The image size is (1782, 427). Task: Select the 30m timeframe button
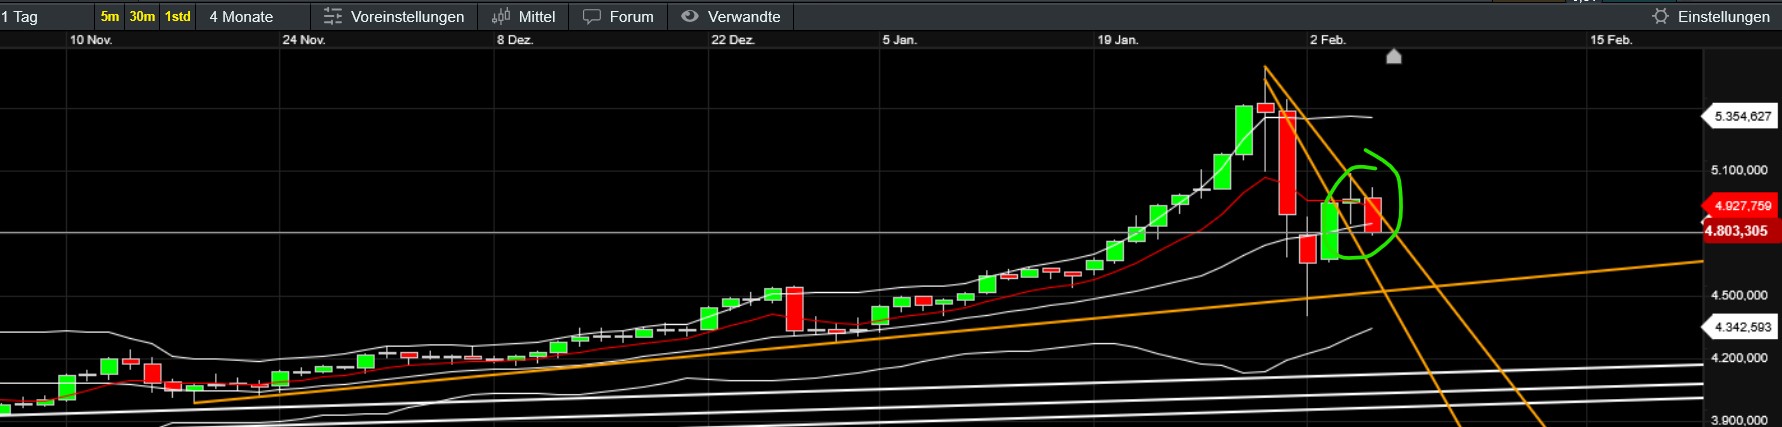pos(142,16)
